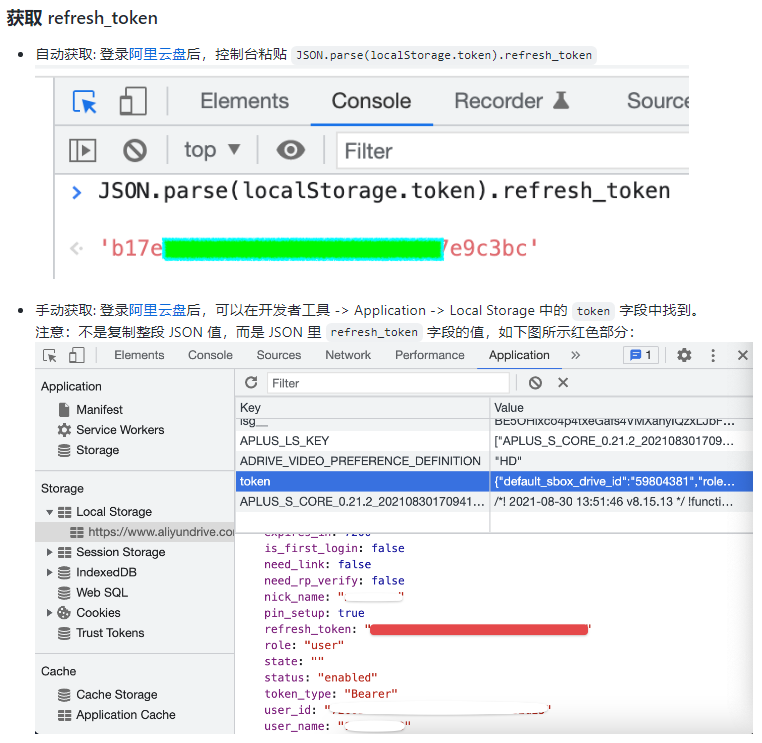Expand the Cookies arrow
This screenshot has height=743, width=762.
click(49, 613)
